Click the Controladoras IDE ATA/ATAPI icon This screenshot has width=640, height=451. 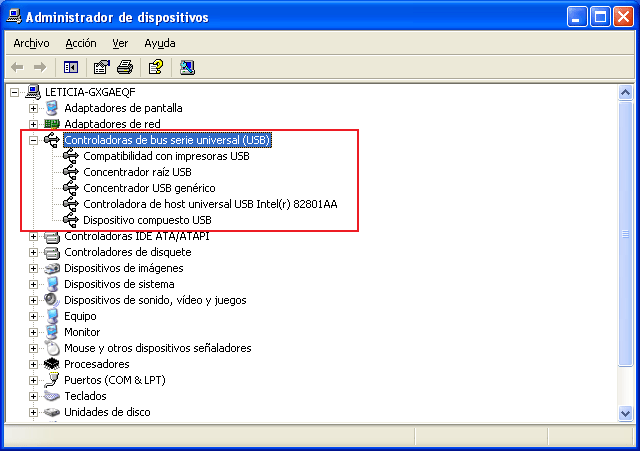pyautogui.click(x=52, y=237)
